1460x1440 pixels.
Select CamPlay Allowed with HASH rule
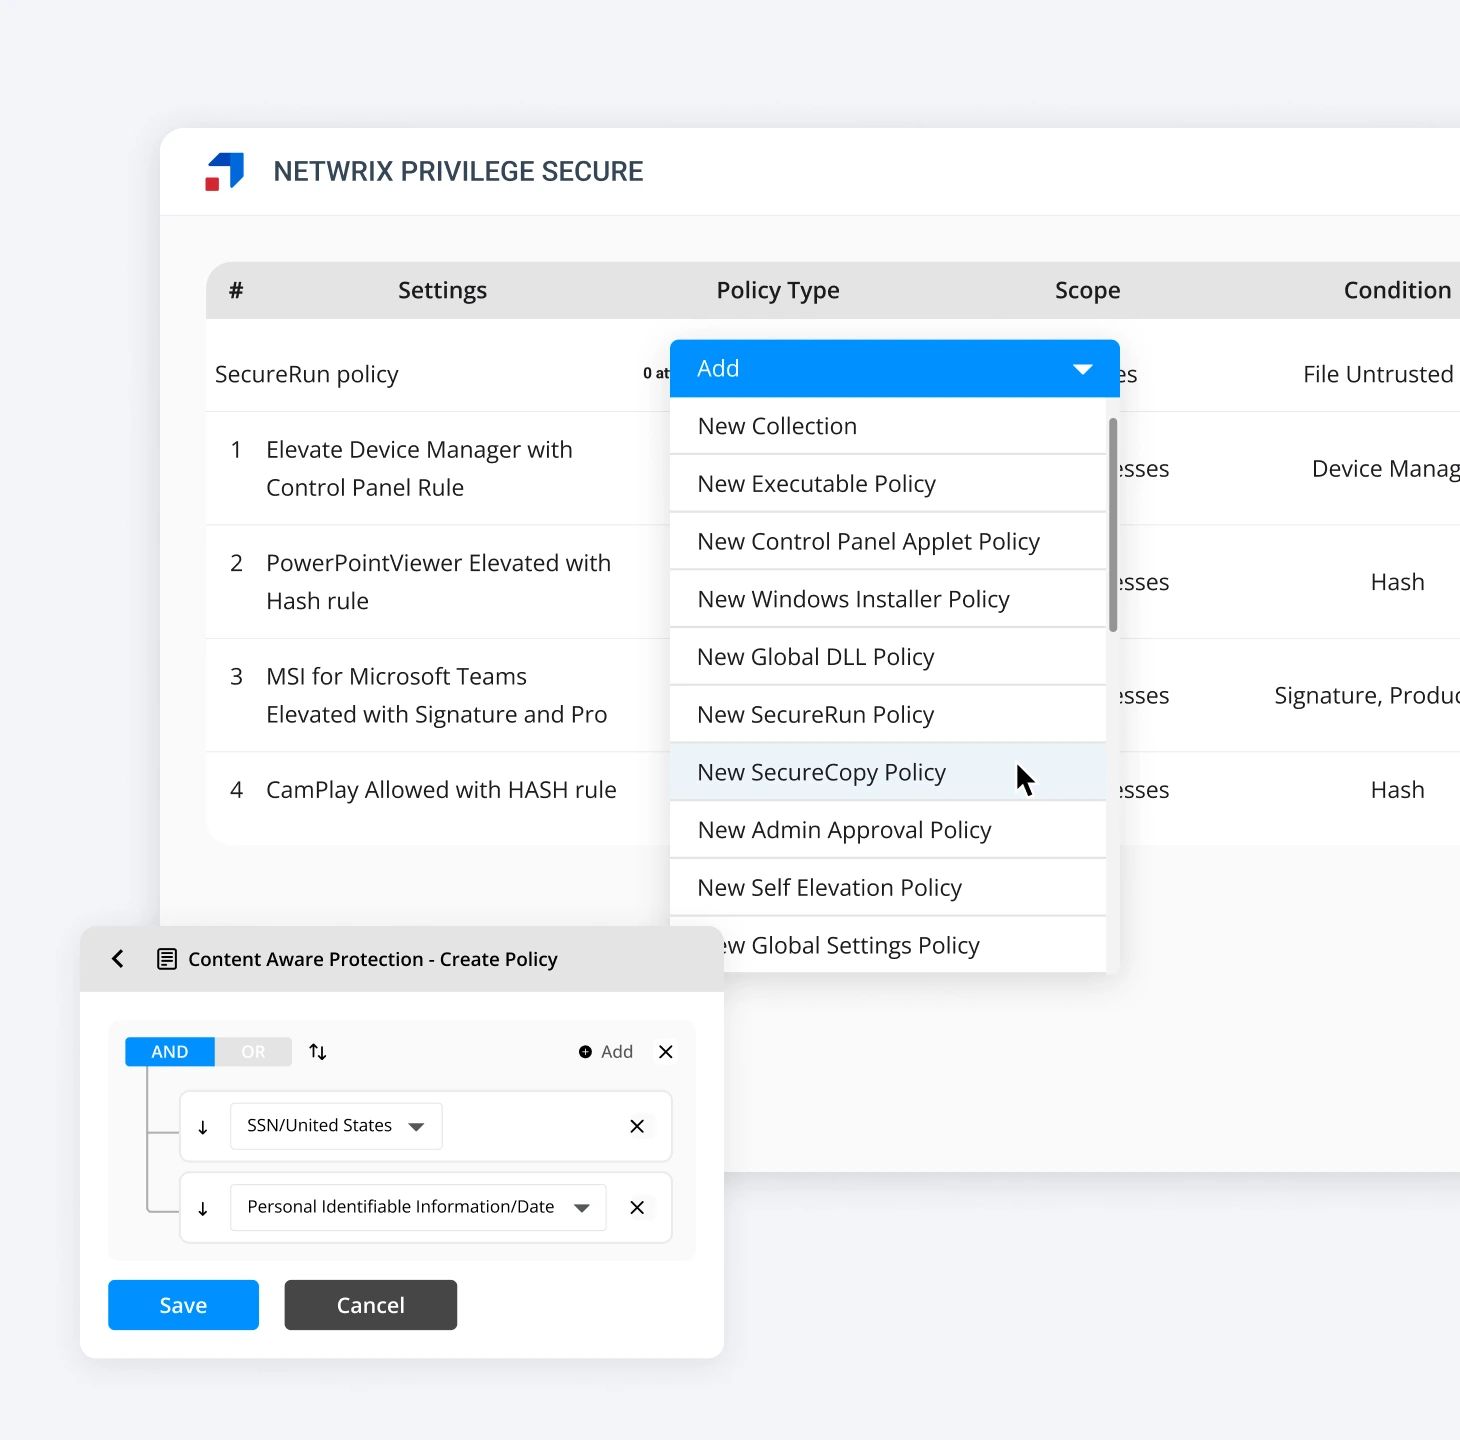click(441, 790)
